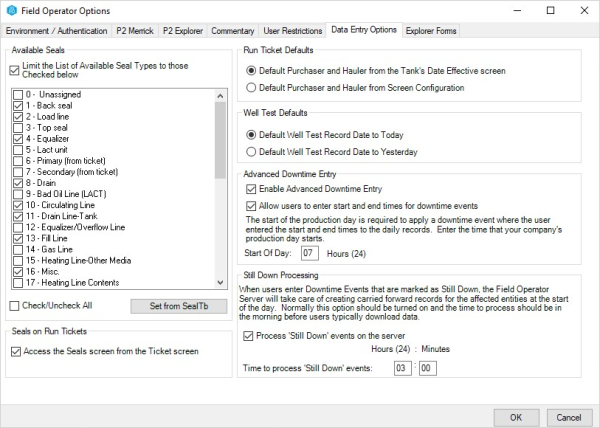Toggle Check/Uncheck All checkbox
600x428 pixels.
pyautogui.click(x=14, y=305)
